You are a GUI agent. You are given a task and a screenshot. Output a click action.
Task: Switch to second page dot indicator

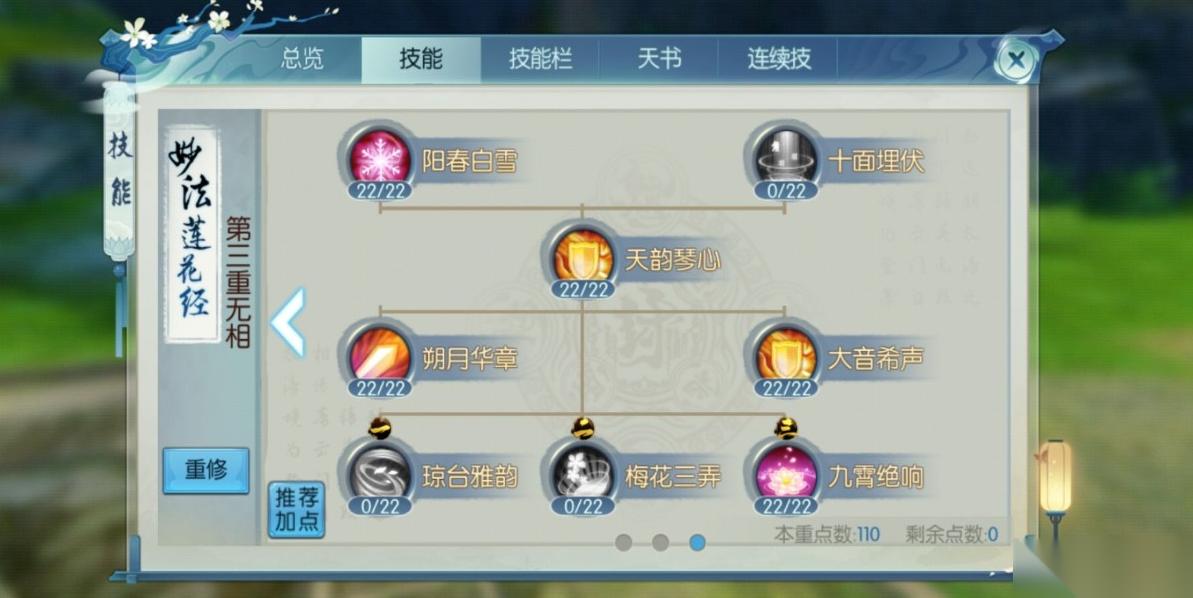coord(660,542)
